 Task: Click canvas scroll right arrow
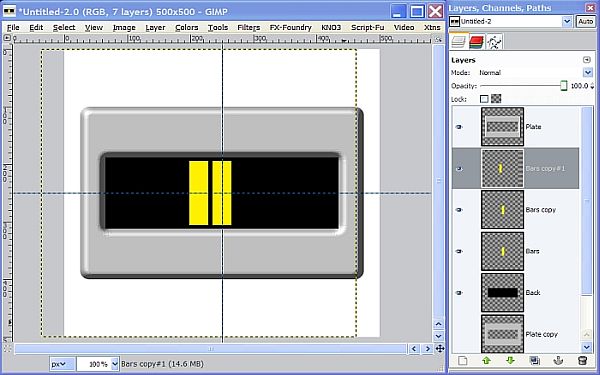point(427,349)
